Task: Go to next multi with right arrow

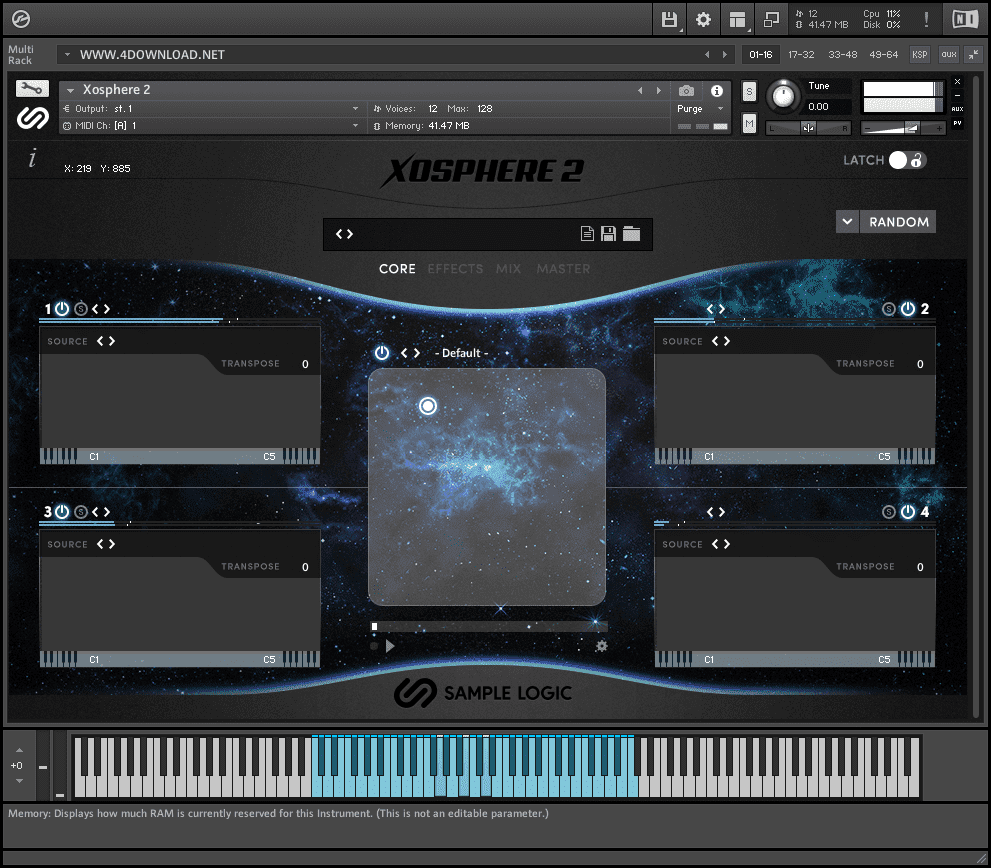Action: 724,55
